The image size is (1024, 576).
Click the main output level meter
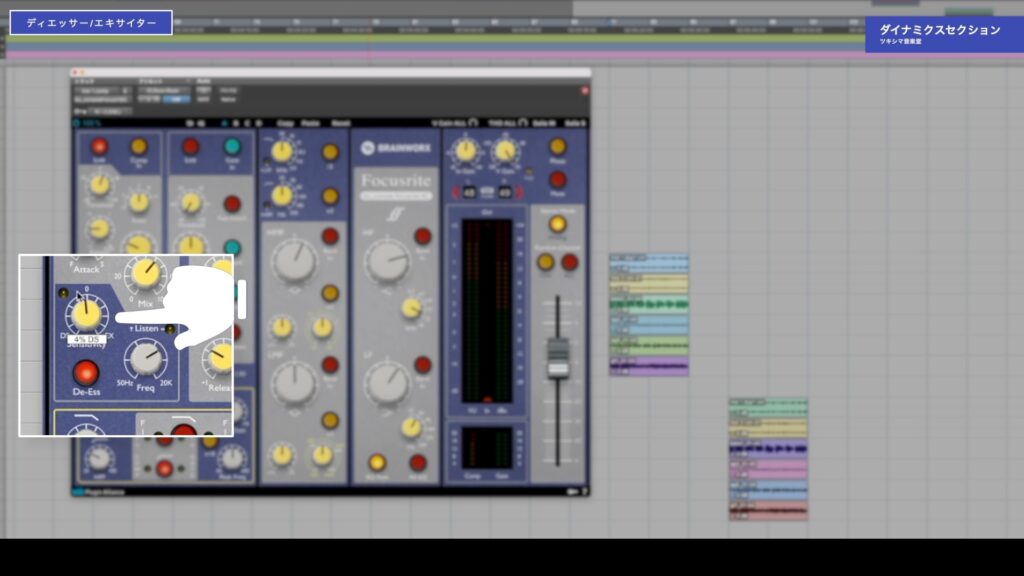point(487,310)
